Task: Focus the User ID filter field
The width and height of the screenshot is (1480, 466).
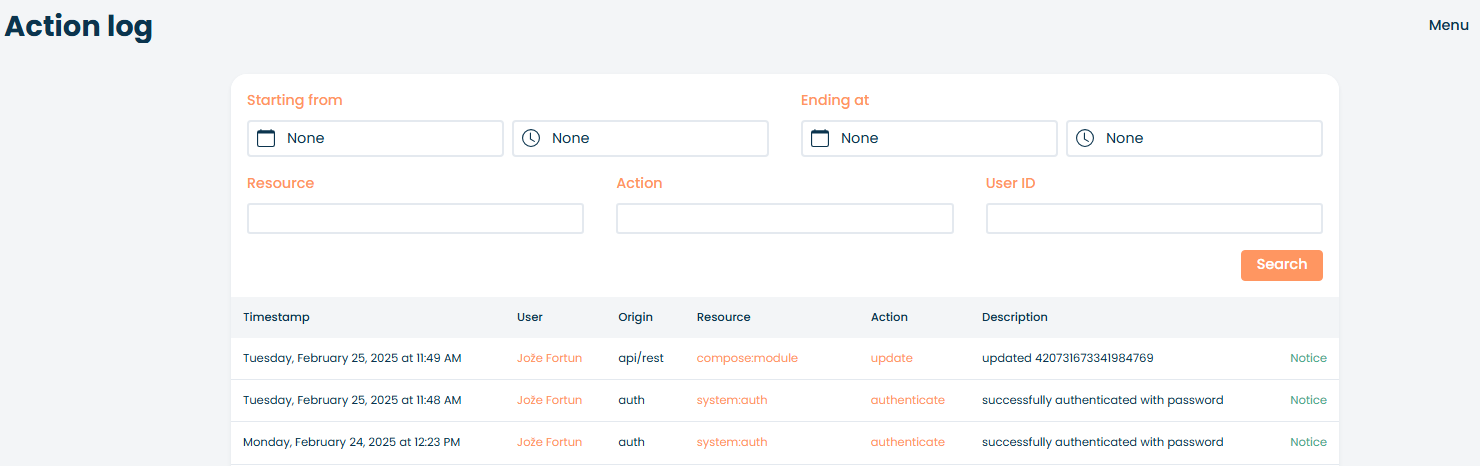Action: coord(1154,219)
